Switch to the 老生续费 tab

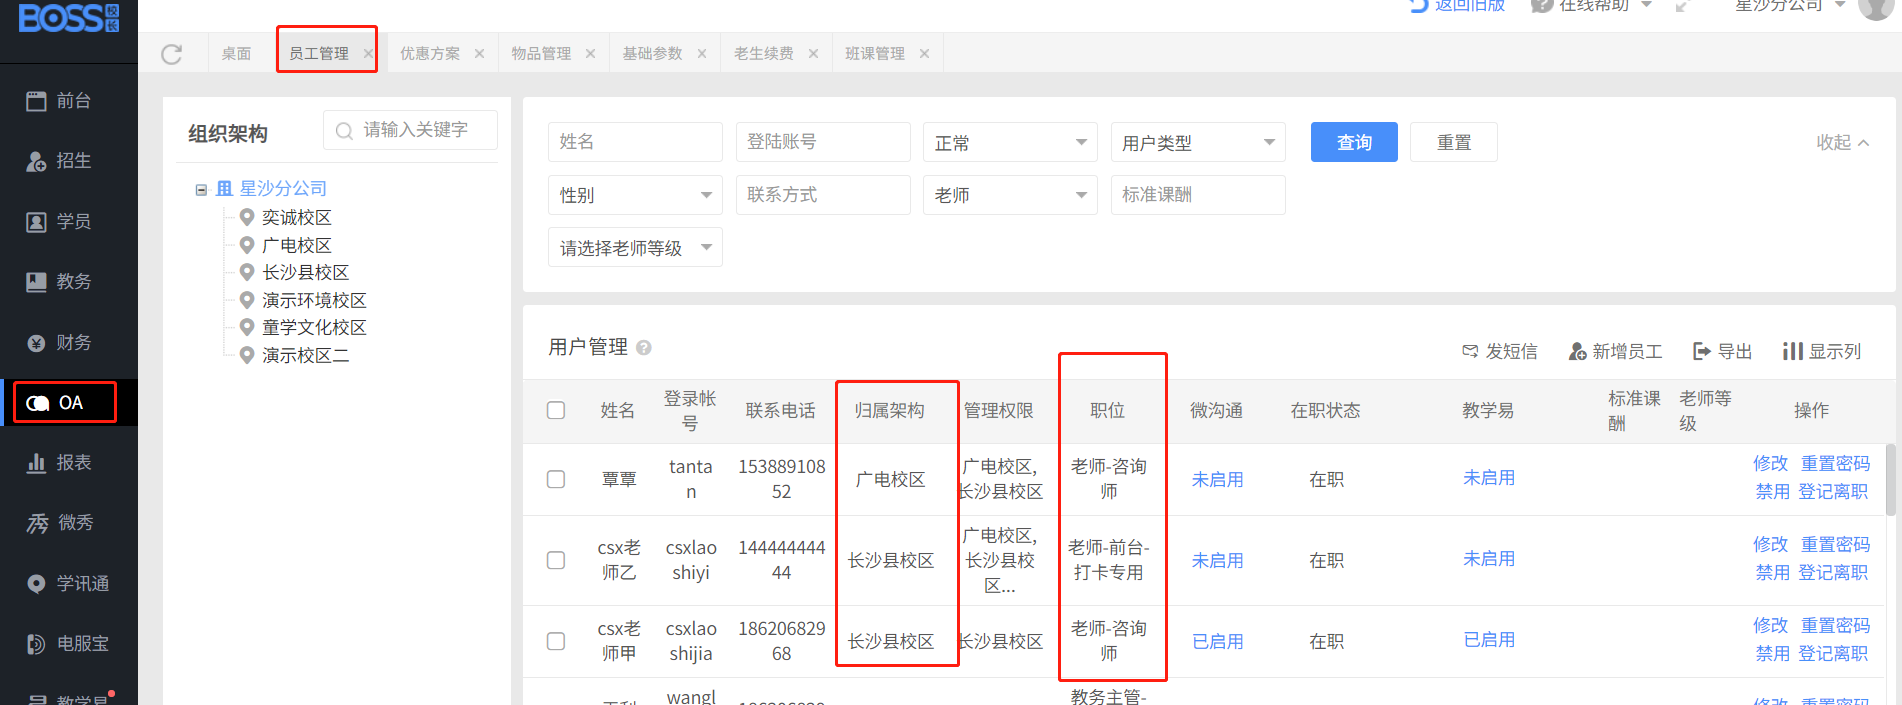coord(764,54)
